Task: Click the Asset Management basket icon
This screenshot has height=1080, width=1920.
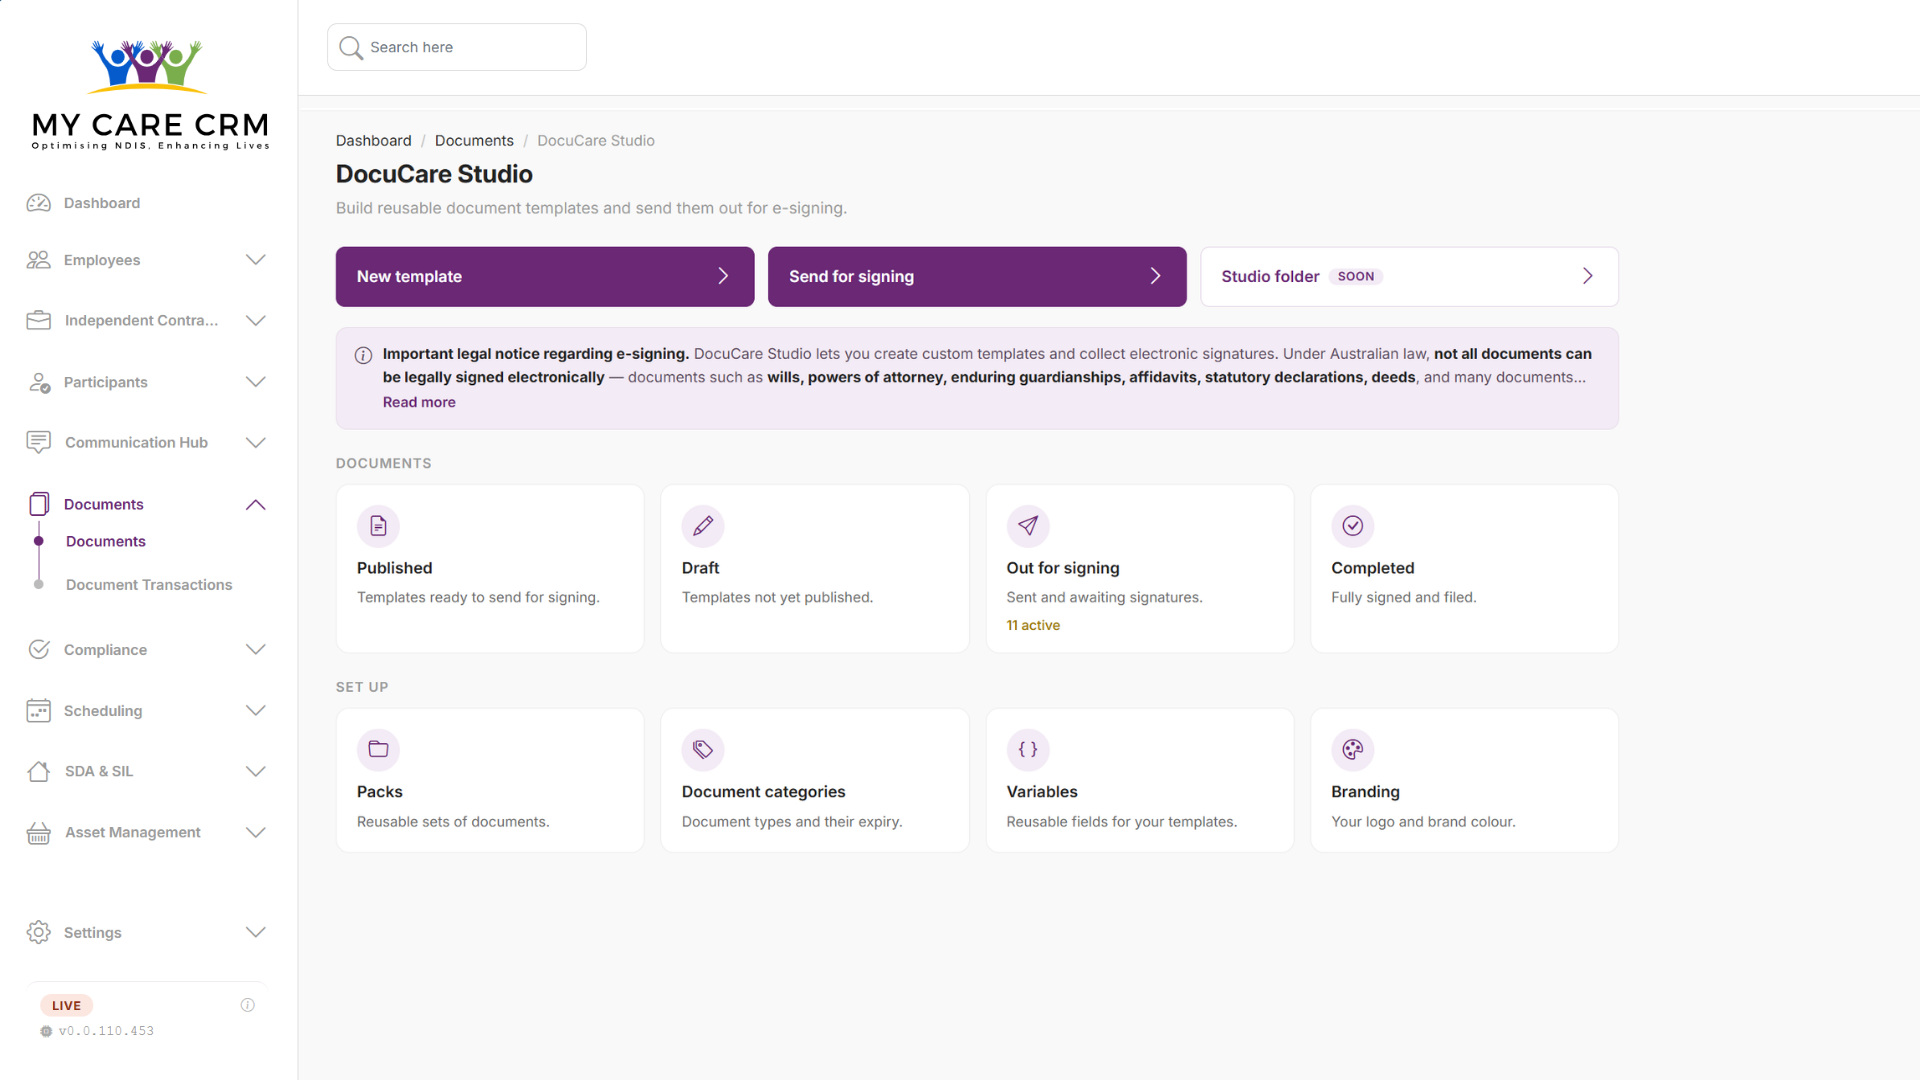Action: 39,832
